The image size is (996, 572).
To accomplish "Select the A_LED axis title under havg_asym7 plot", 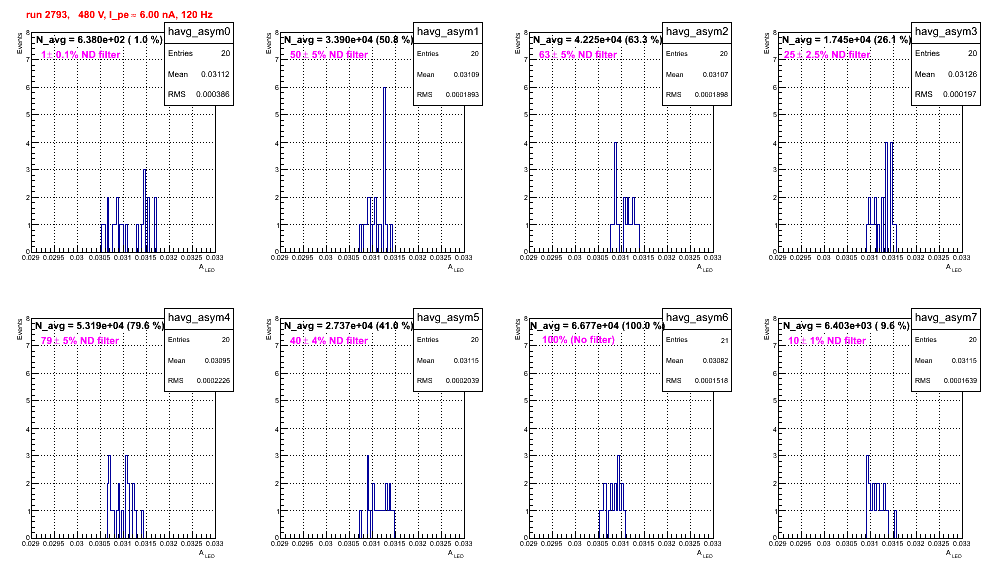I will pos(954,554).
